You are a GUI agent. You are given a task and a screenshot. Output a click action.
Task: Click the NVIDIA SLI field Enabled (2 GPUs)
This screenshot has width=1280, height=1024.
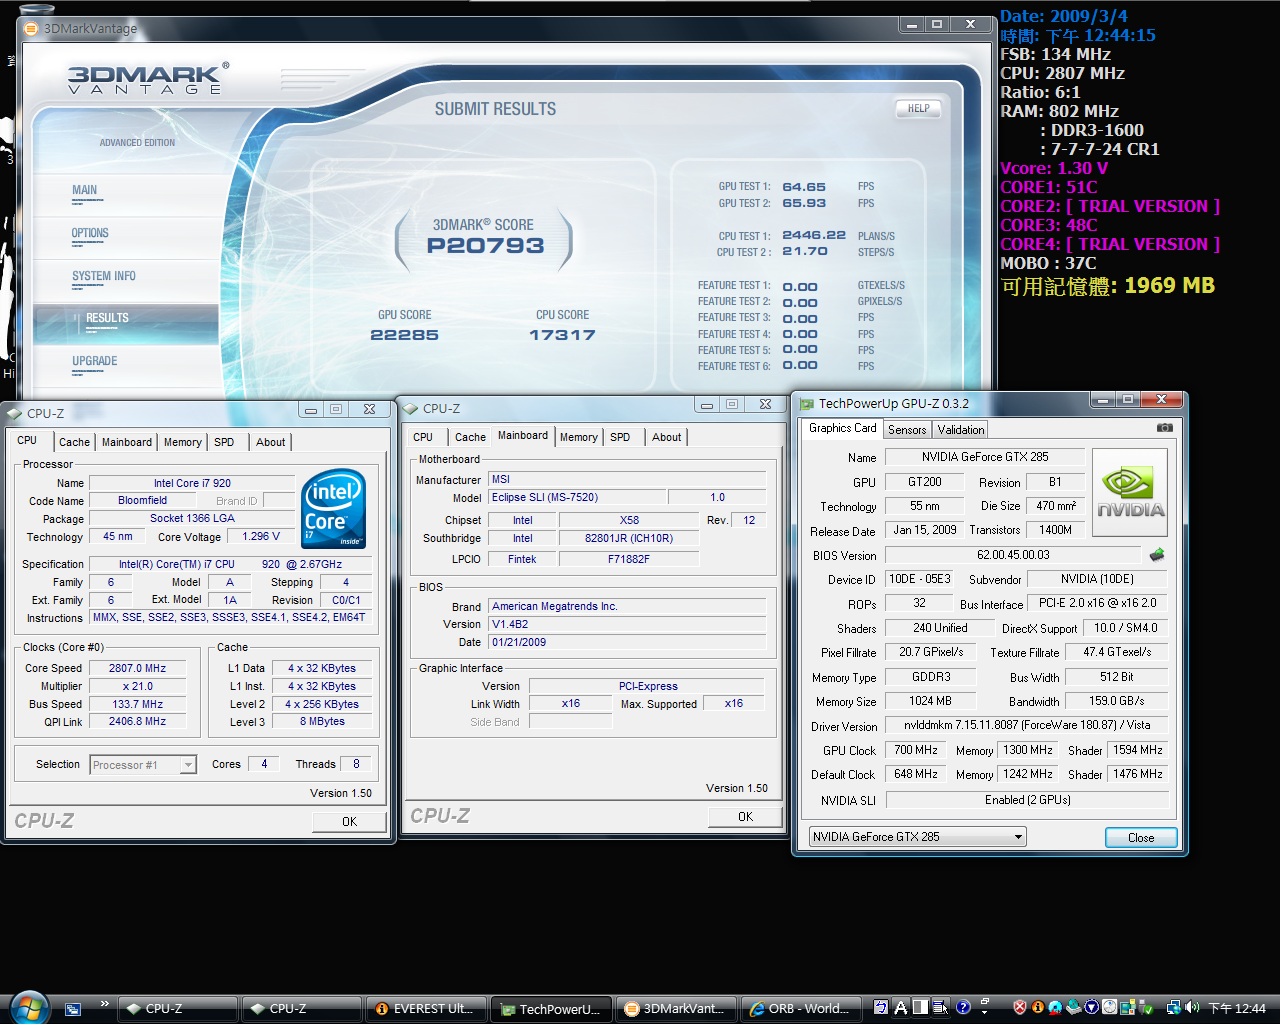1027,800
